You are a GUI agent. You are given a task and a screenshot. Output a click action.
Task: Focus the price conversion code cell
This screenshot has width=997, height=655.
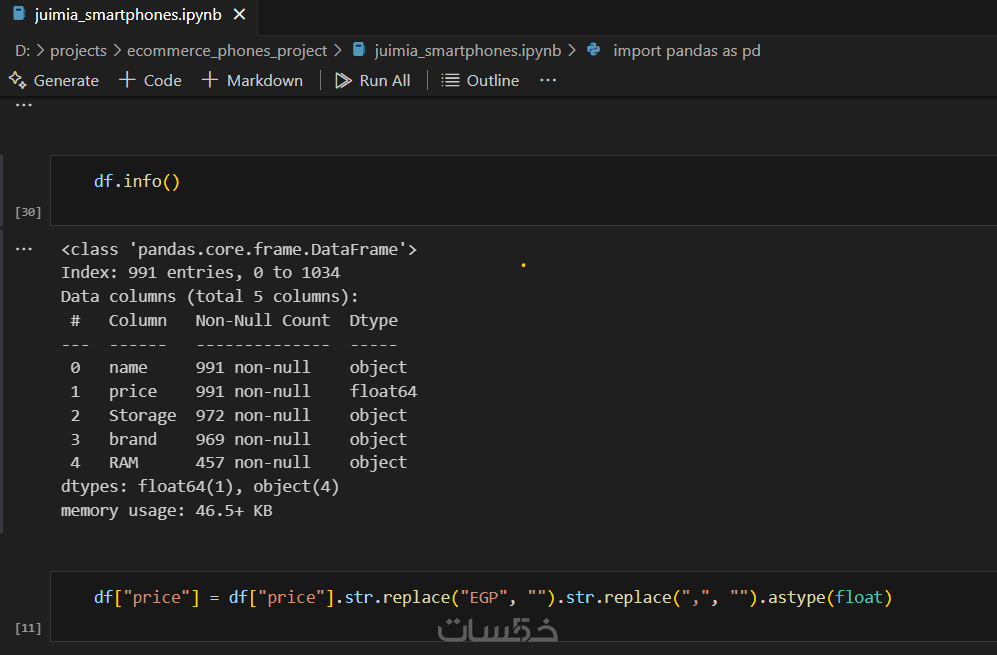pos(500,598)
